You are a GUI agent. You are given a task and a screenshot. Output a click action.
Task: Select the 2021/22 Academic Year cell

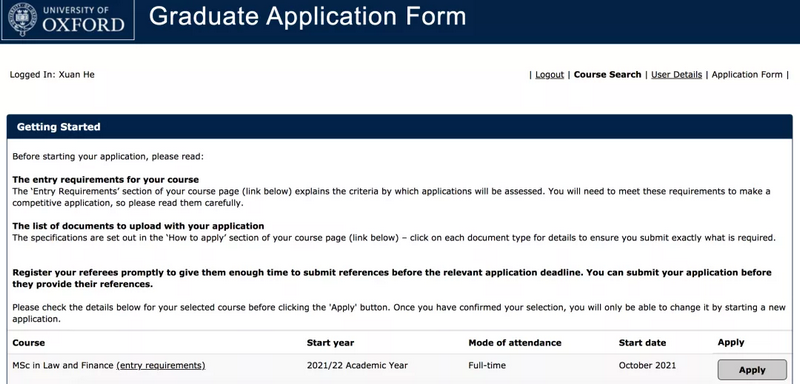pyautogui.click(x=357, y=365)
